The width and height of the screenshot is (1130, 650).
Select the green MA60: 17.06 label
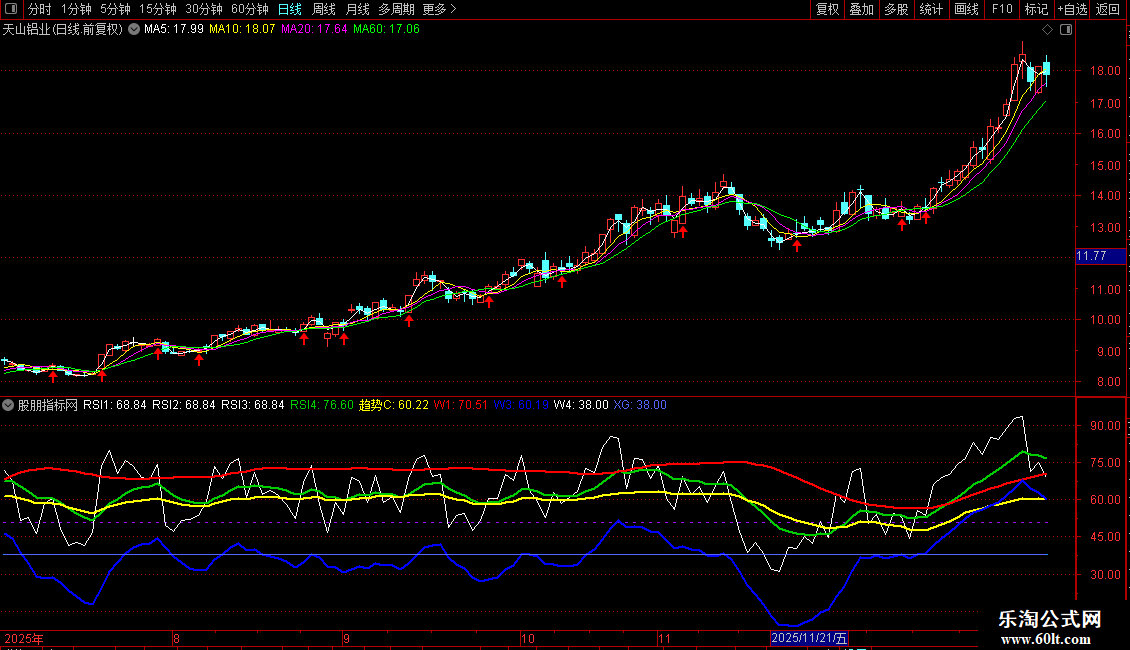click(x=386, y=30)
